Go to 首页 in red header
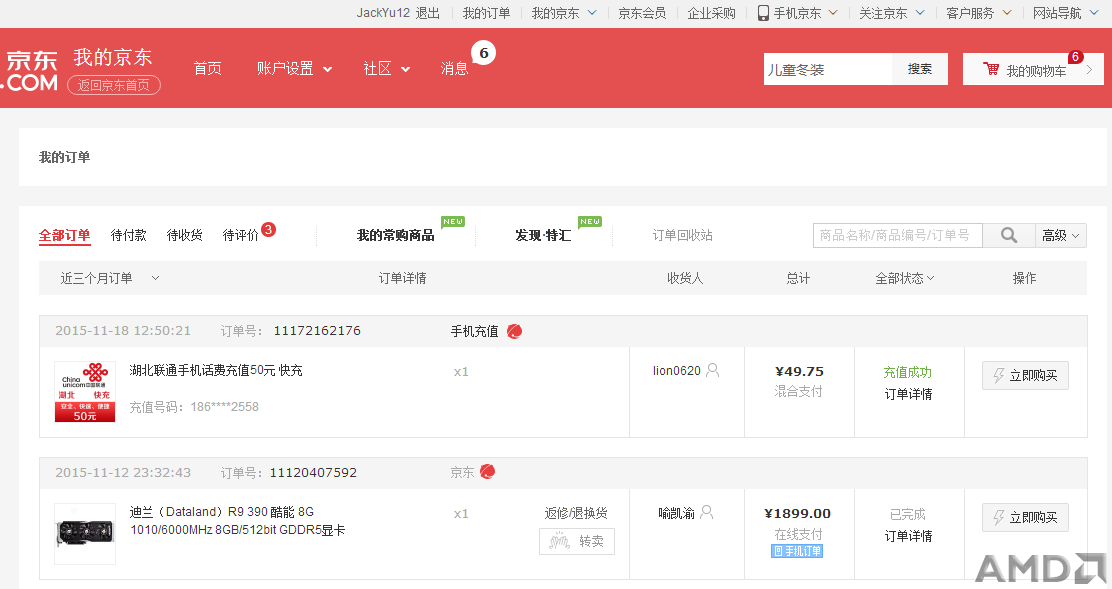 pos(208,69)
